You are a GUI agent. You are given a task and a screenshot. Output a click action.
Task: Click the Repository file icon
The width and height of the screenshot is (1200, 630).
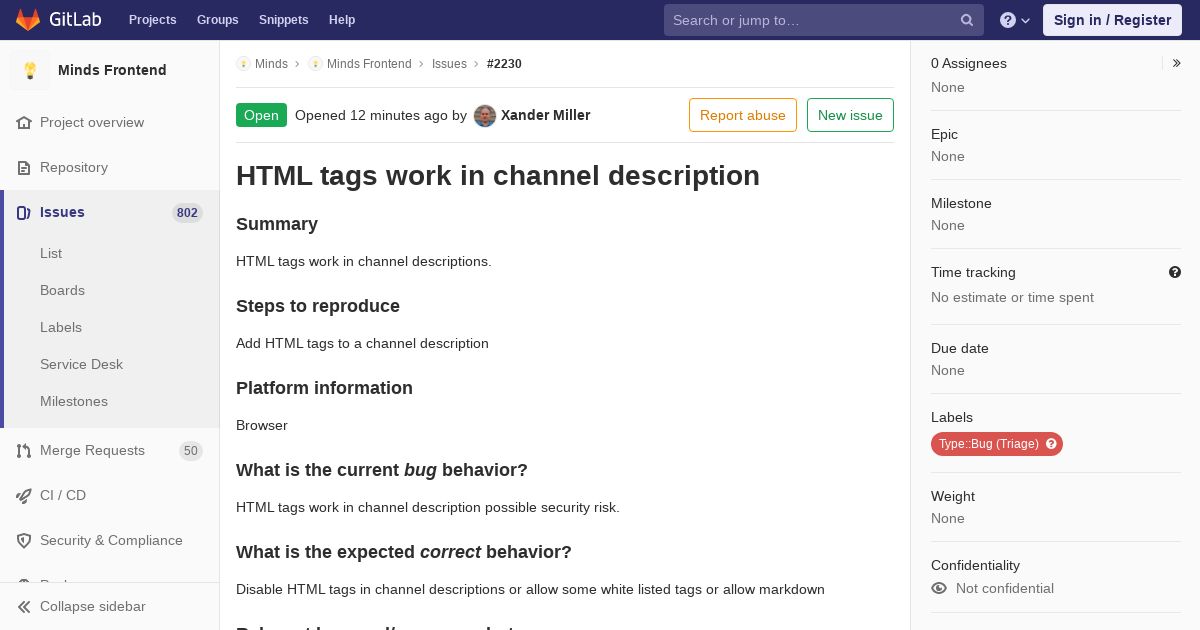24,168
